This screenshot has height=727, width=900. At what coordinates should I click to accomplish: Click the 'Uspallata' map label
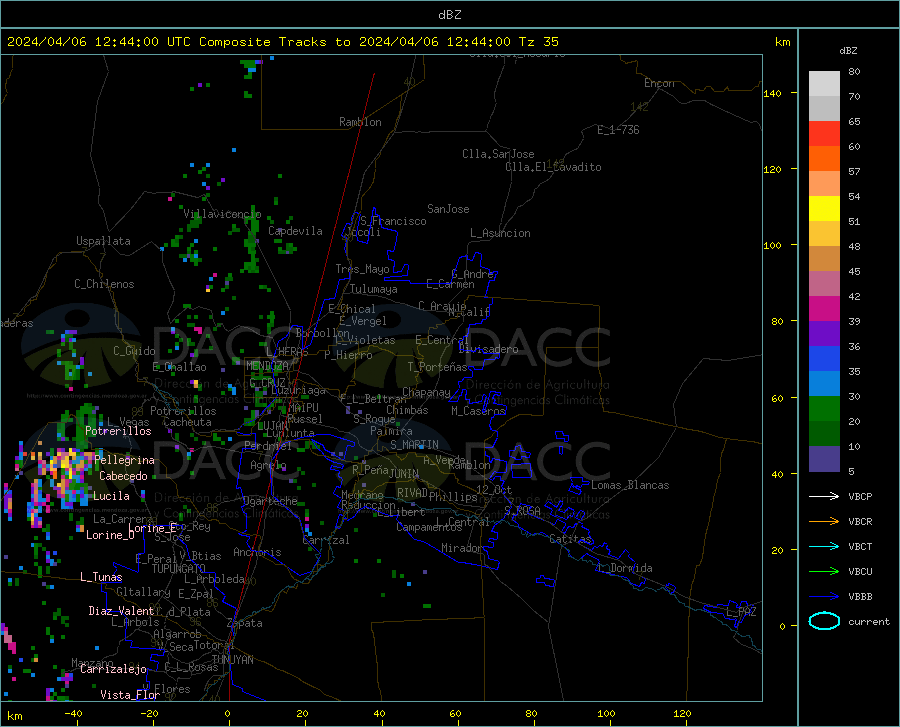point(103,241)
